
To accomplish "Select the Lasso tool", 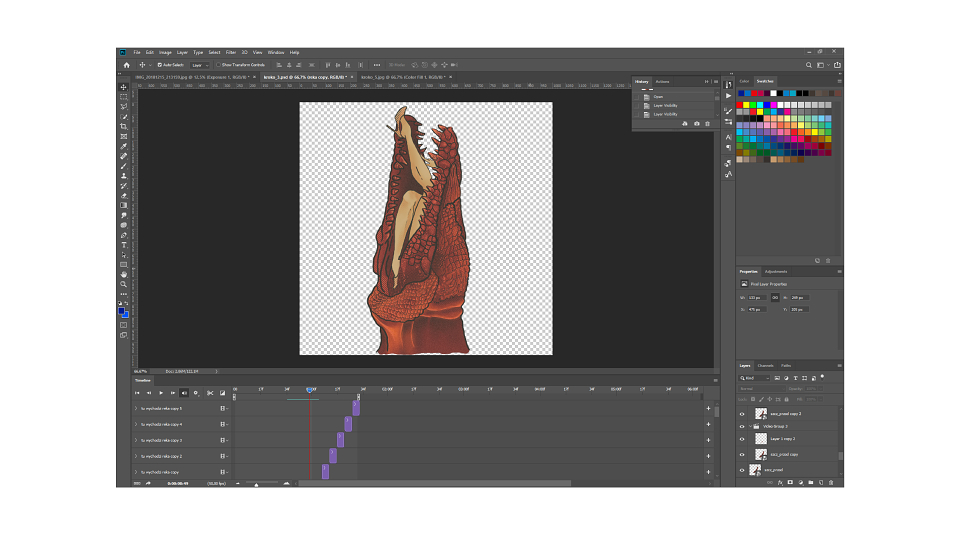I will coord(124,107).
